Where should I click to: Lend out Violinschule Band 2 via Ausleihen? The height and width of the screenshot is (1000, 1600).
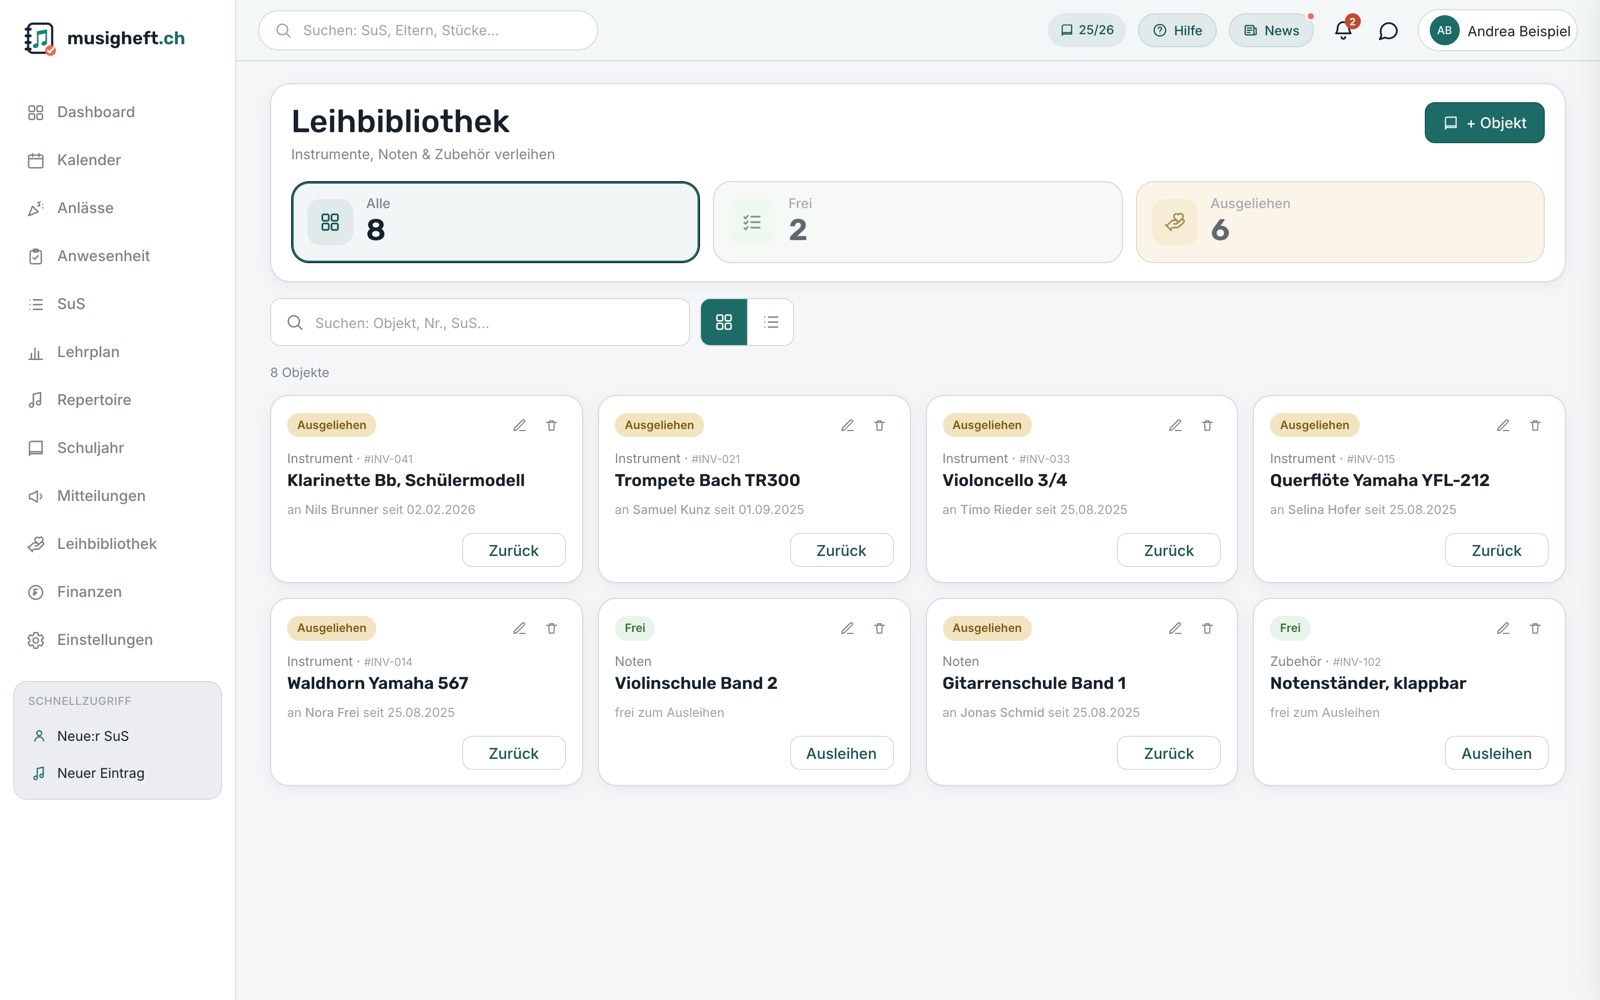pyautogui.click(x=841, y=753)
